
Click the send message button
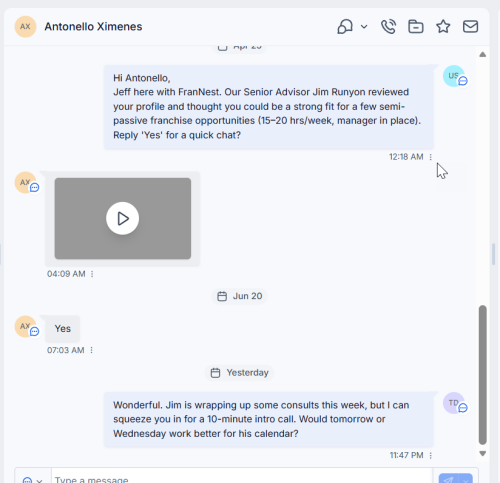pyautogui.click(x=449, y=478)
